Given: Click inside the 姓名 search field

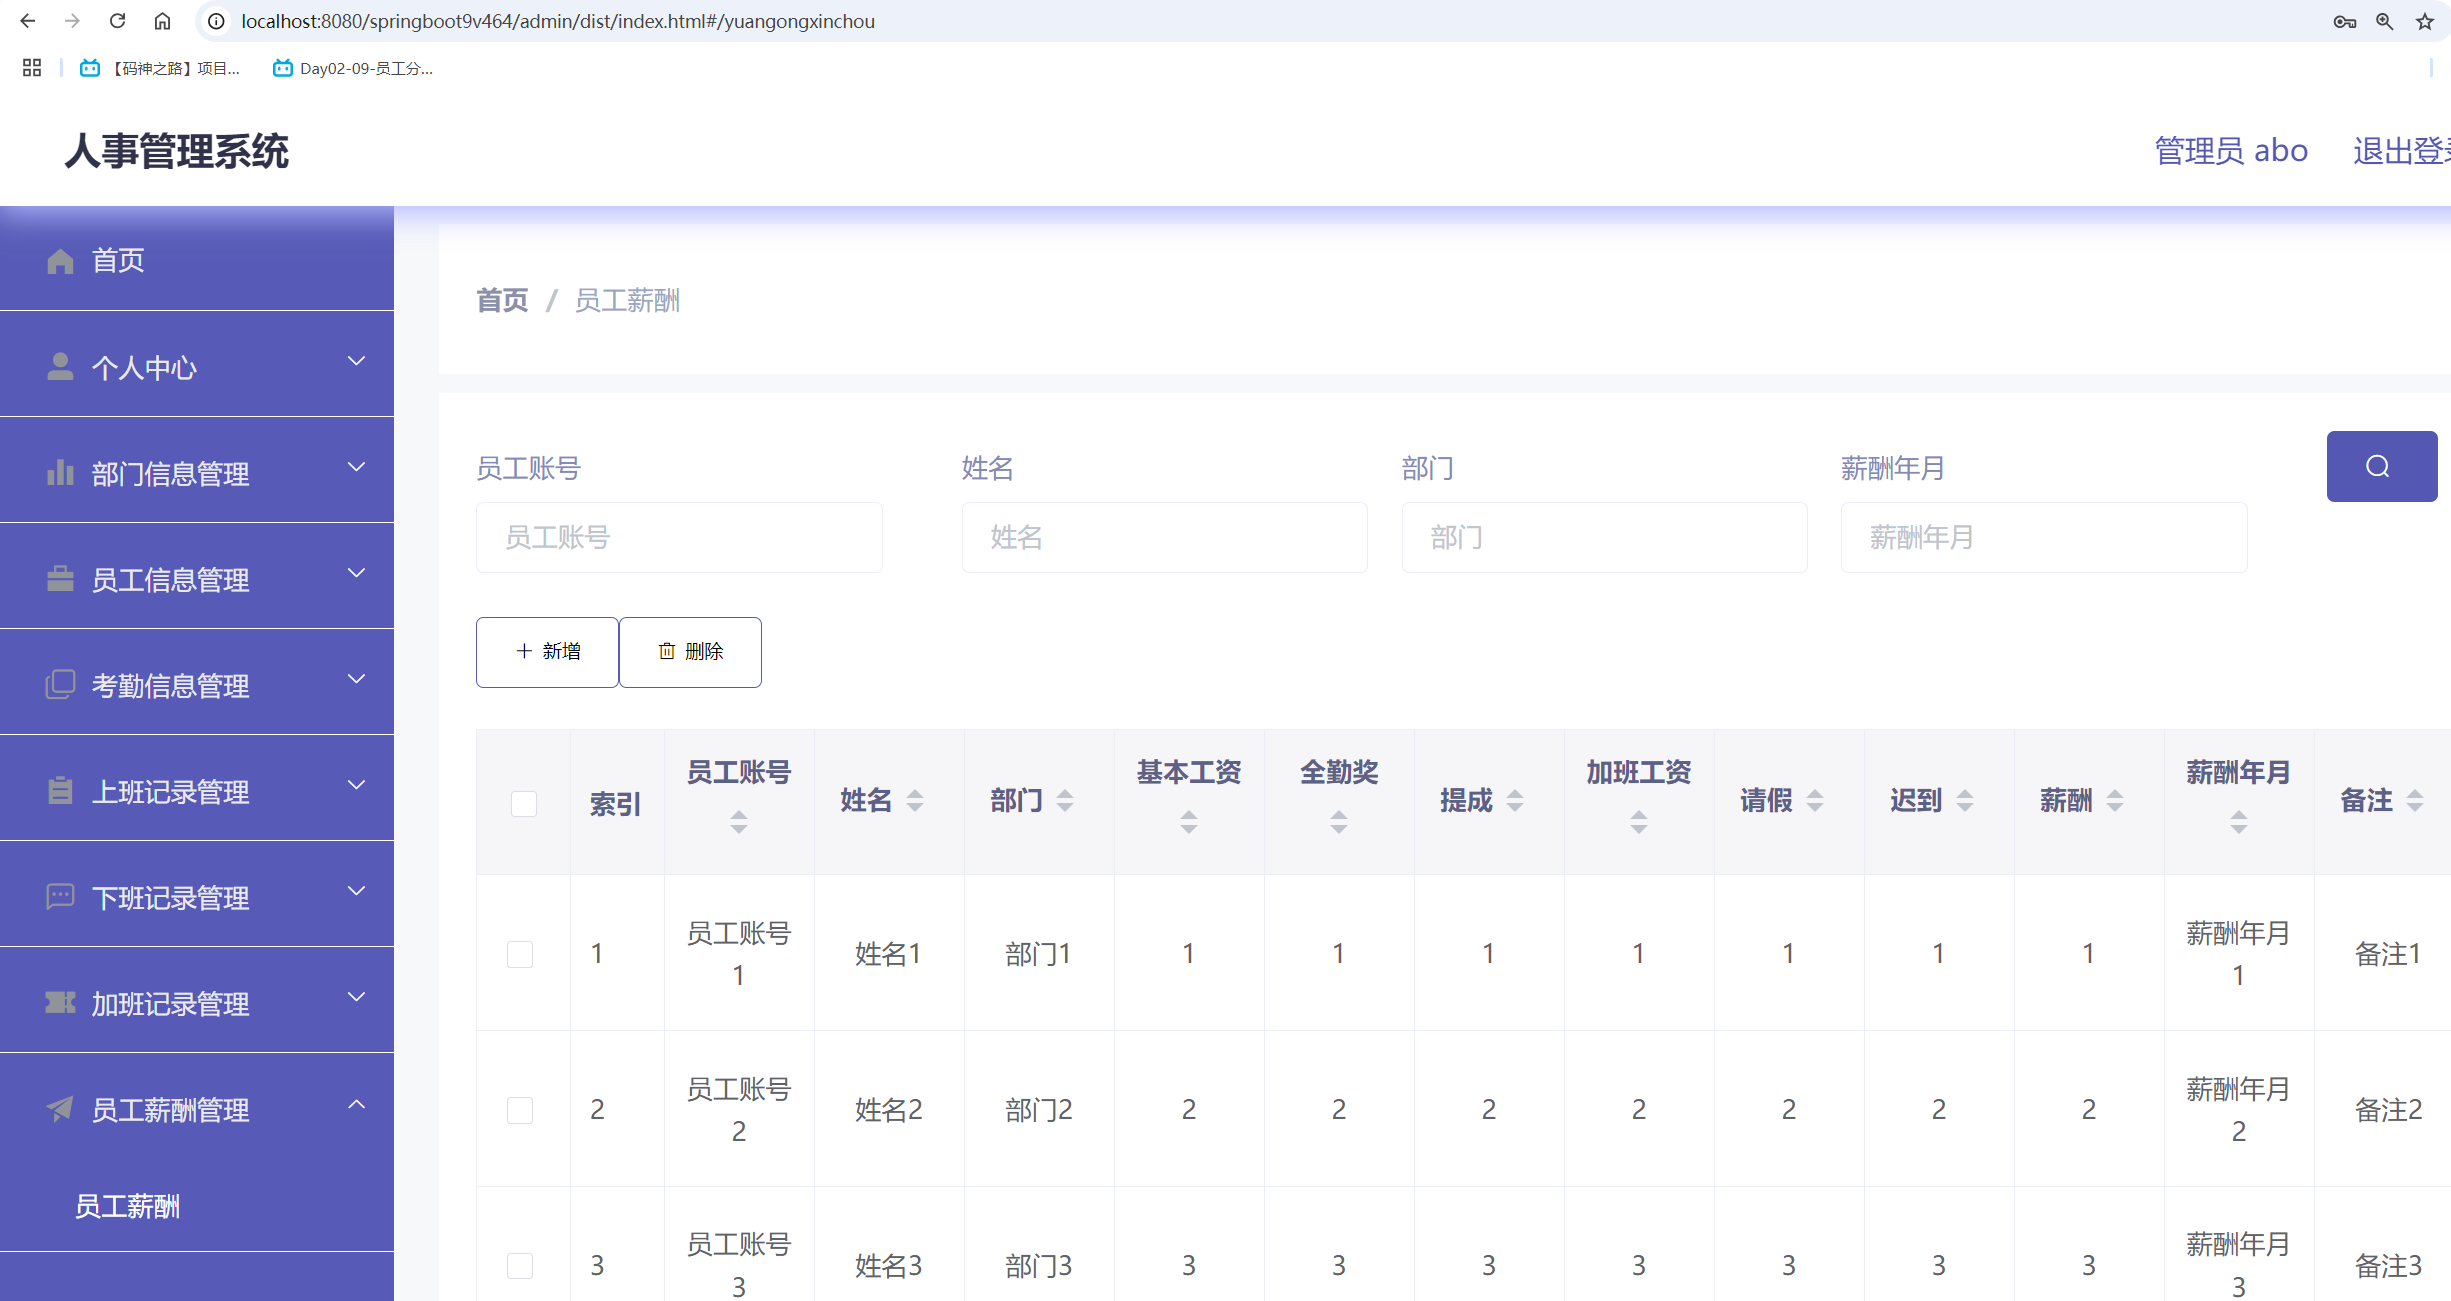Looking at the screenshot, I should [1163, 537].
